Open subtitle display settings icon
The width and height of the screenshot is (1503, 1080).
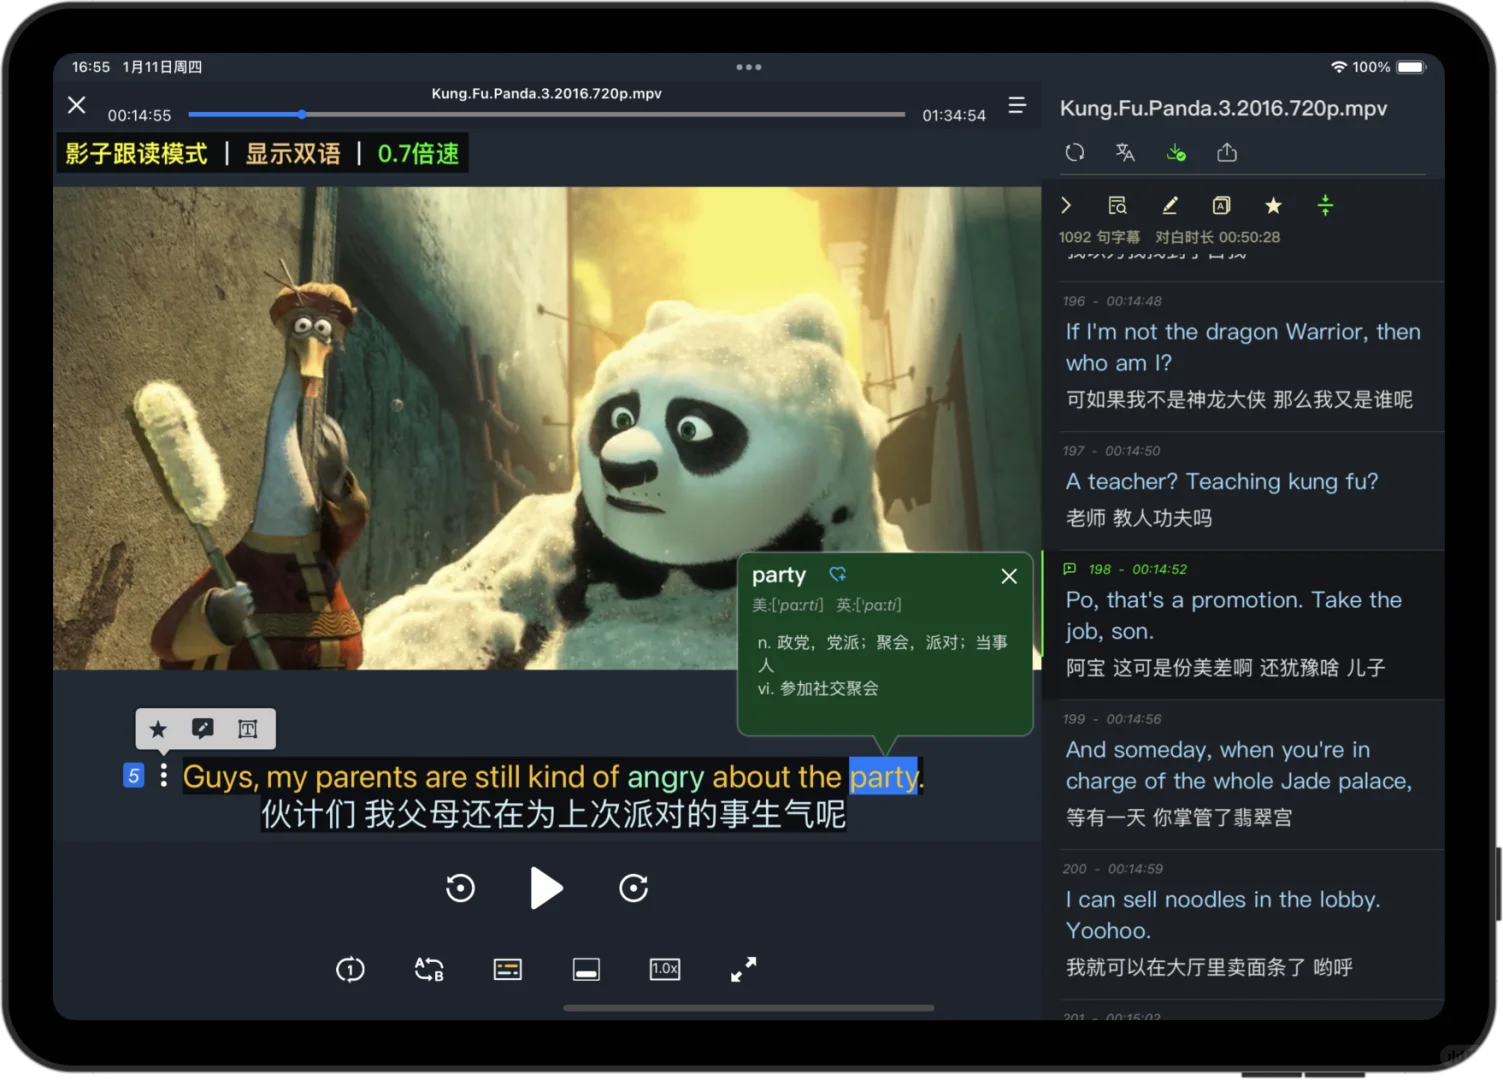tap(508, 969)
